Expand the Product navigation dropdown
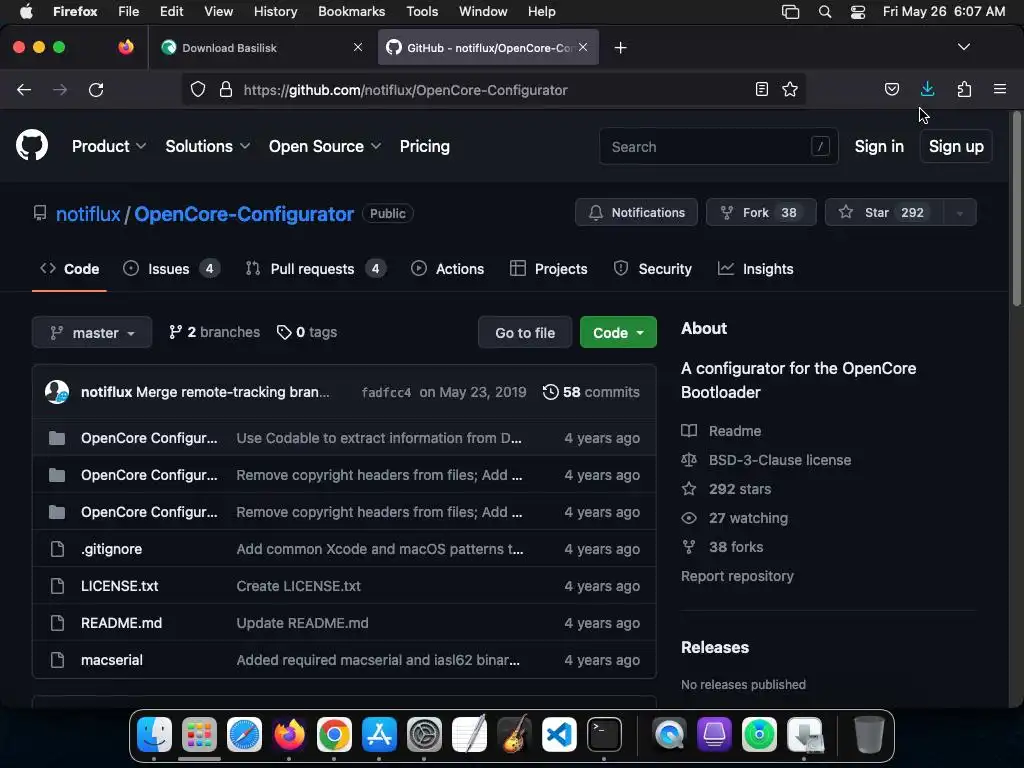Image resolution: width=1024 pixels, height=768 pixels. tap(109, 146)
